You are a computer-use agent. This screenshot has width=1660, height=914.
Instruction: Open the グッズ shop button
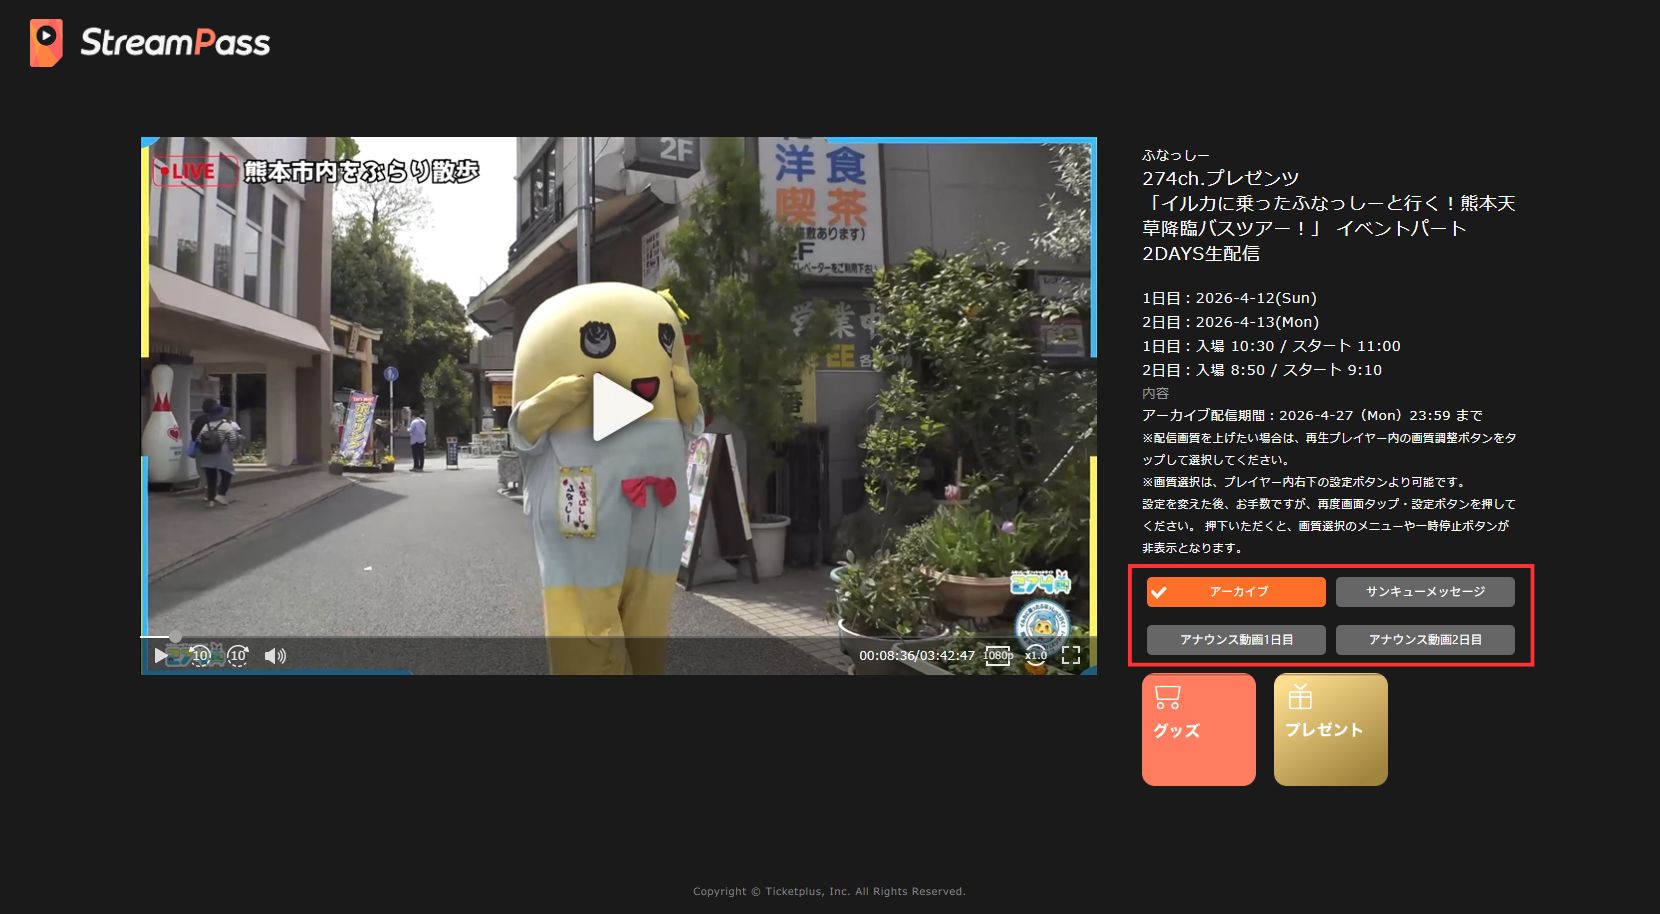1198,729
